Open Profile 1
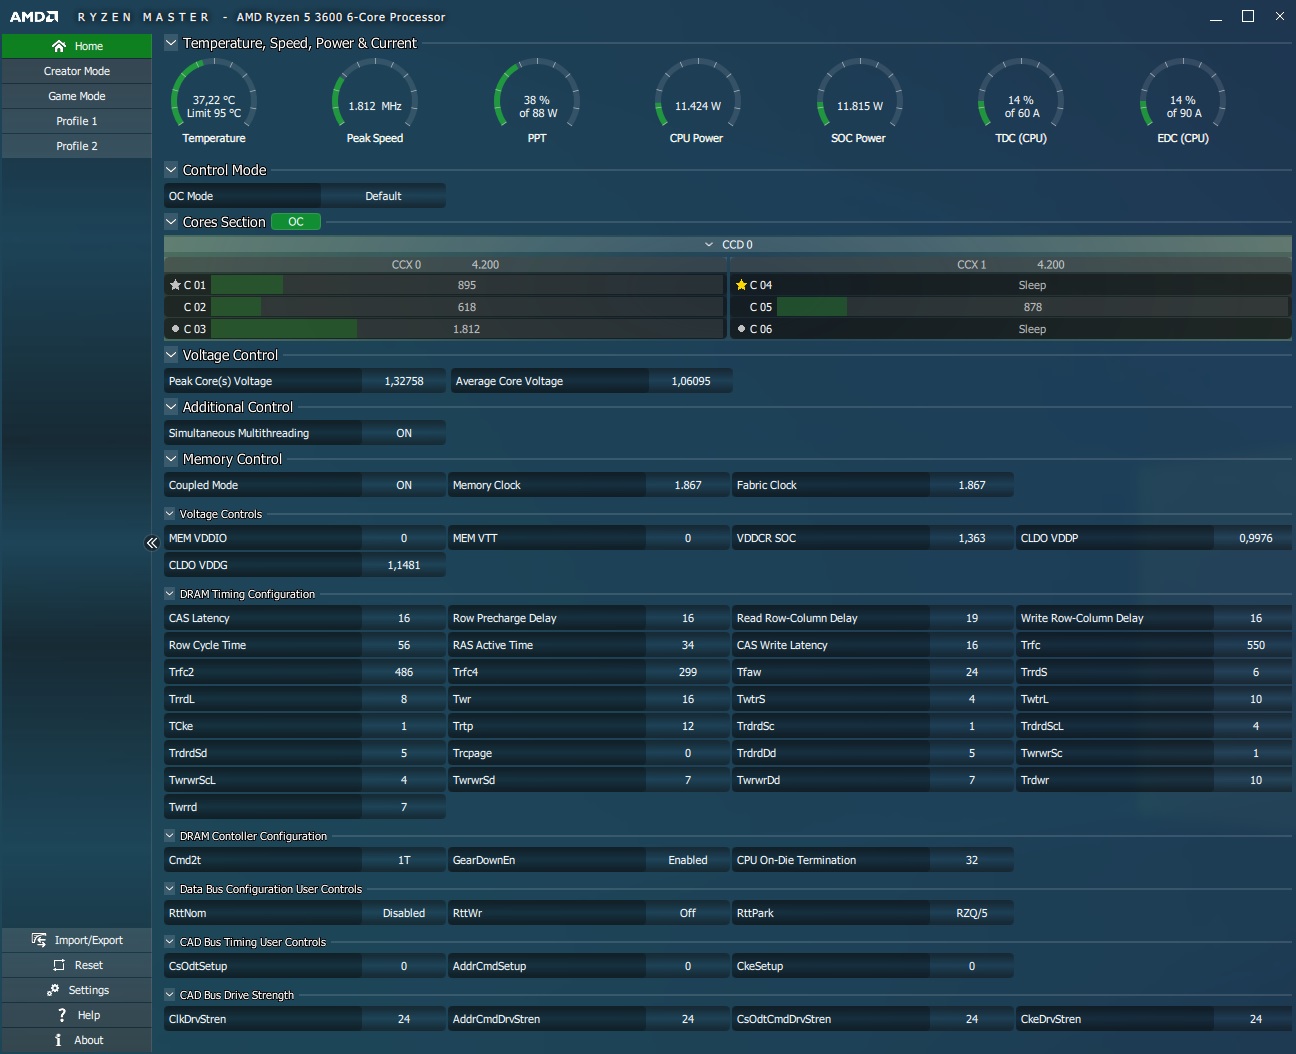This screenshot has height=1054, width=1296. pos(77,121)
